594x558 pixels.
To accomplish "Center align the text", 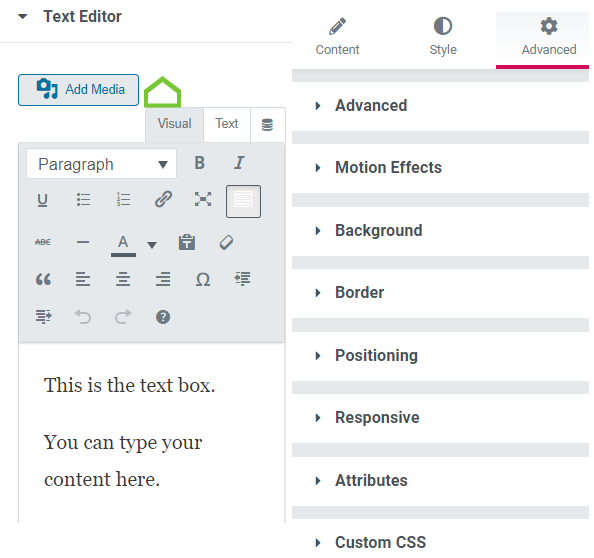I will coord(123,280).
